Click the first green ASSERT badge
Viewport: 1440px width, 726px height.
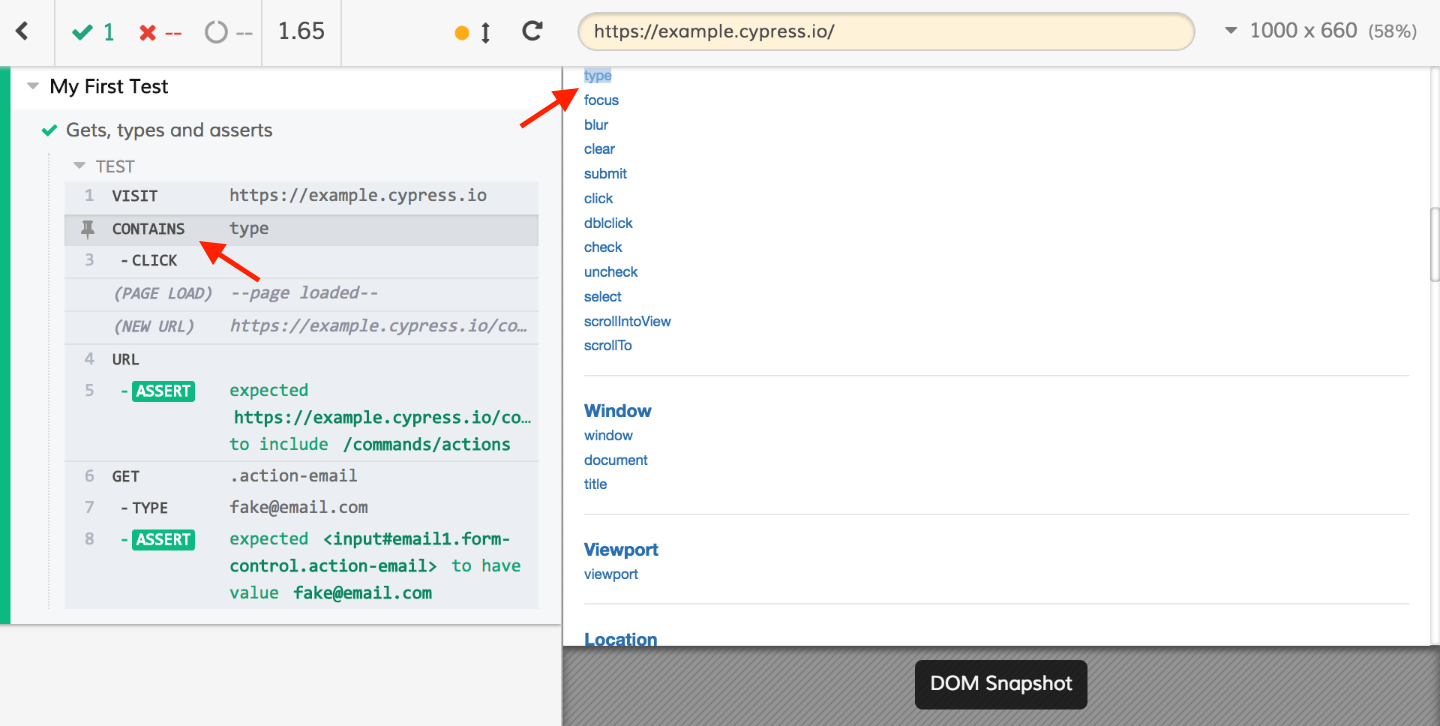161,390
